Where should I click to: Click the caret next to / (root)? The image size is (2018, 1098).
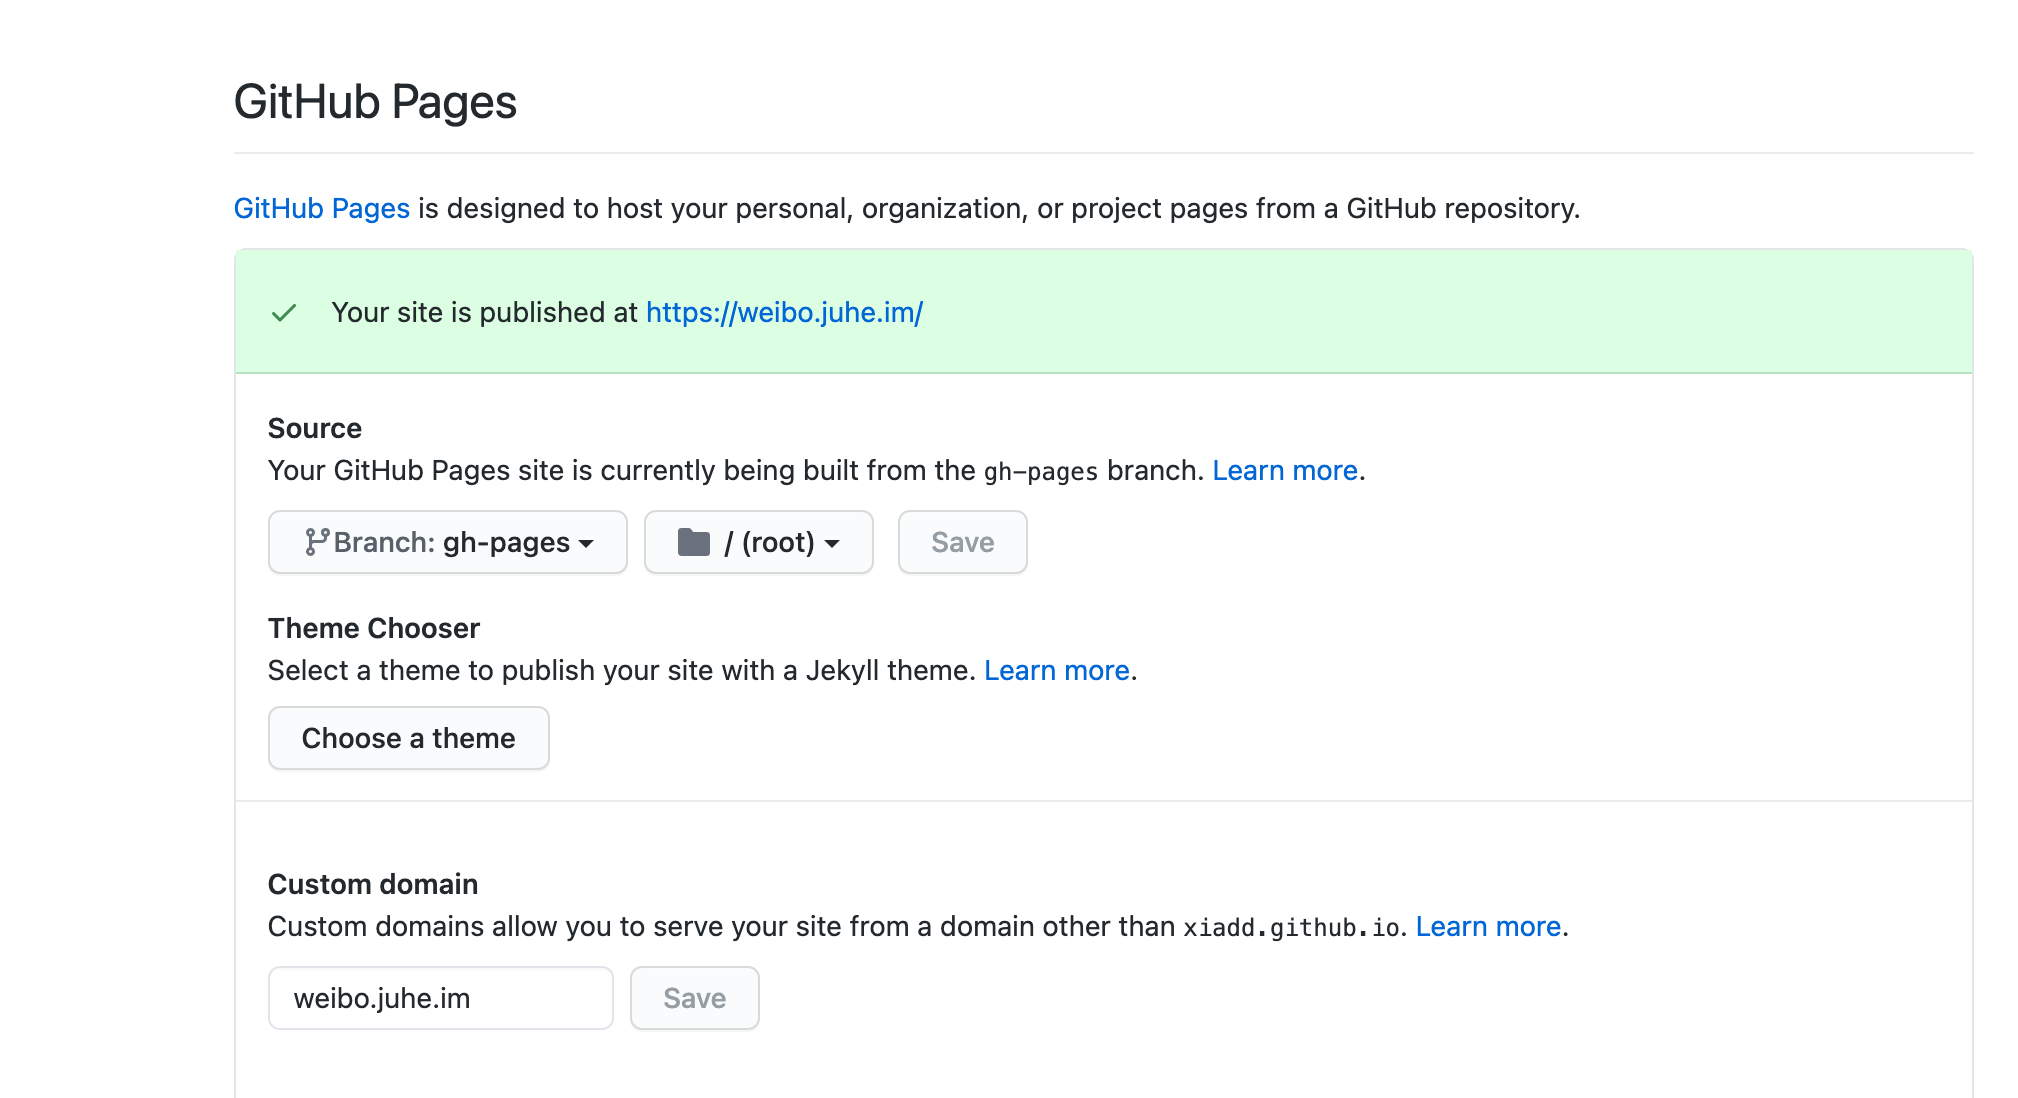click(x=836, y=545)
